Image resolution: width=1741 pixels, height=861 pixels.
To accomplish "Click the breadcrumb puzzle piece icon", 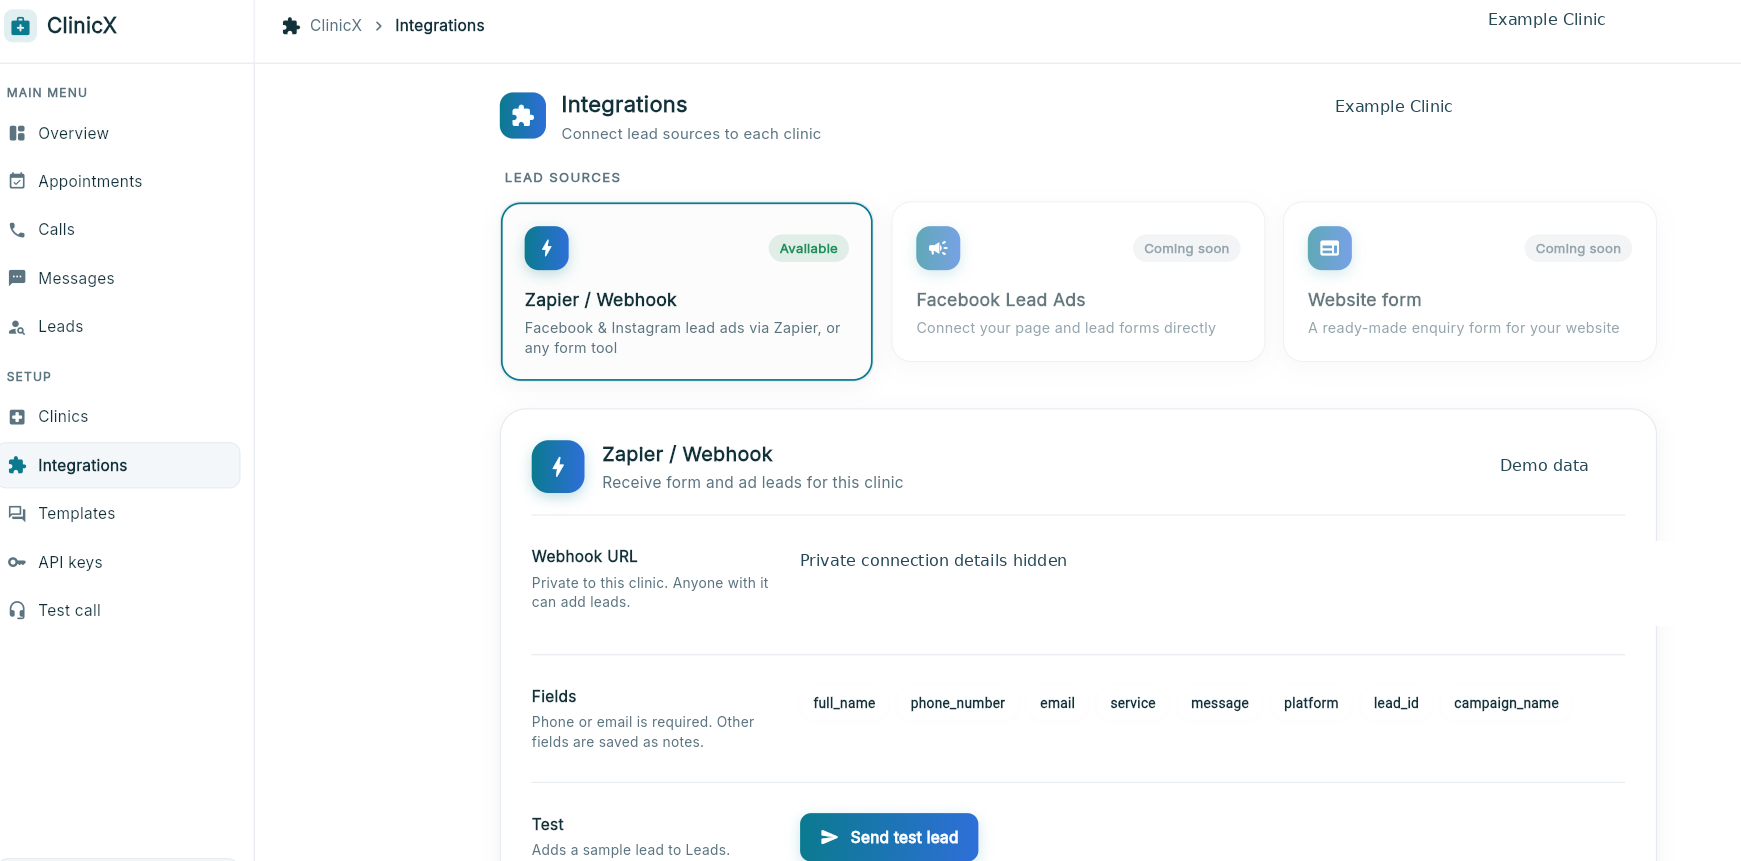I will point(291,26).
